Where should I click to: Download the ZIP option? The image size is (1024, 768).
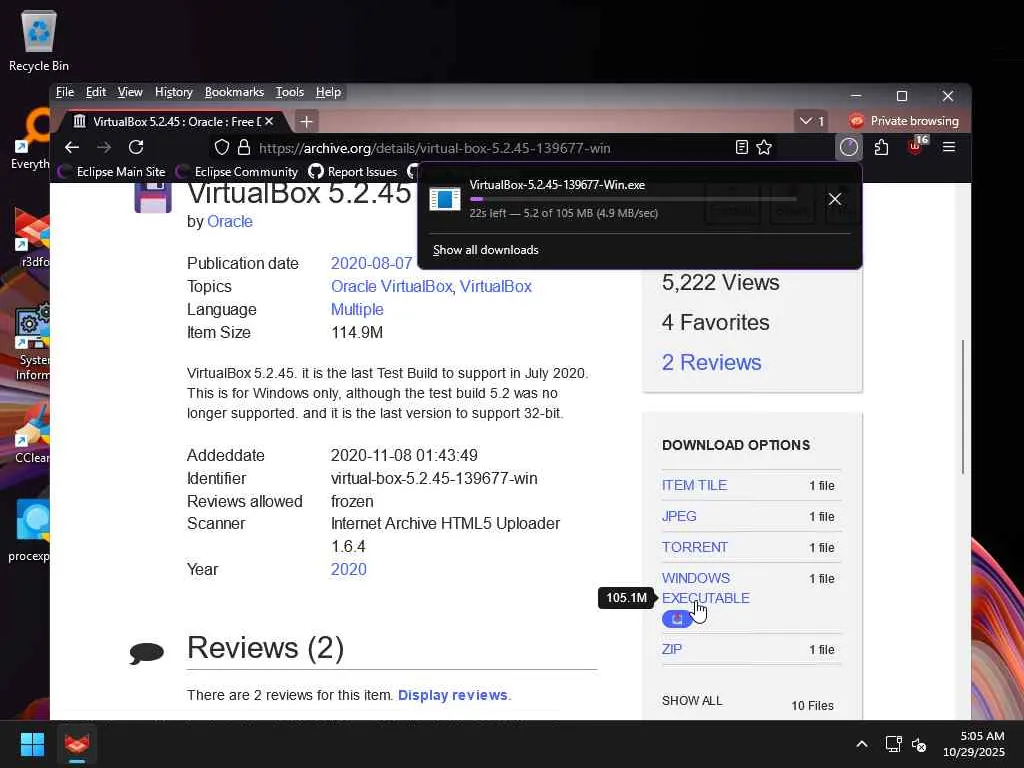(x=671, y=649)
